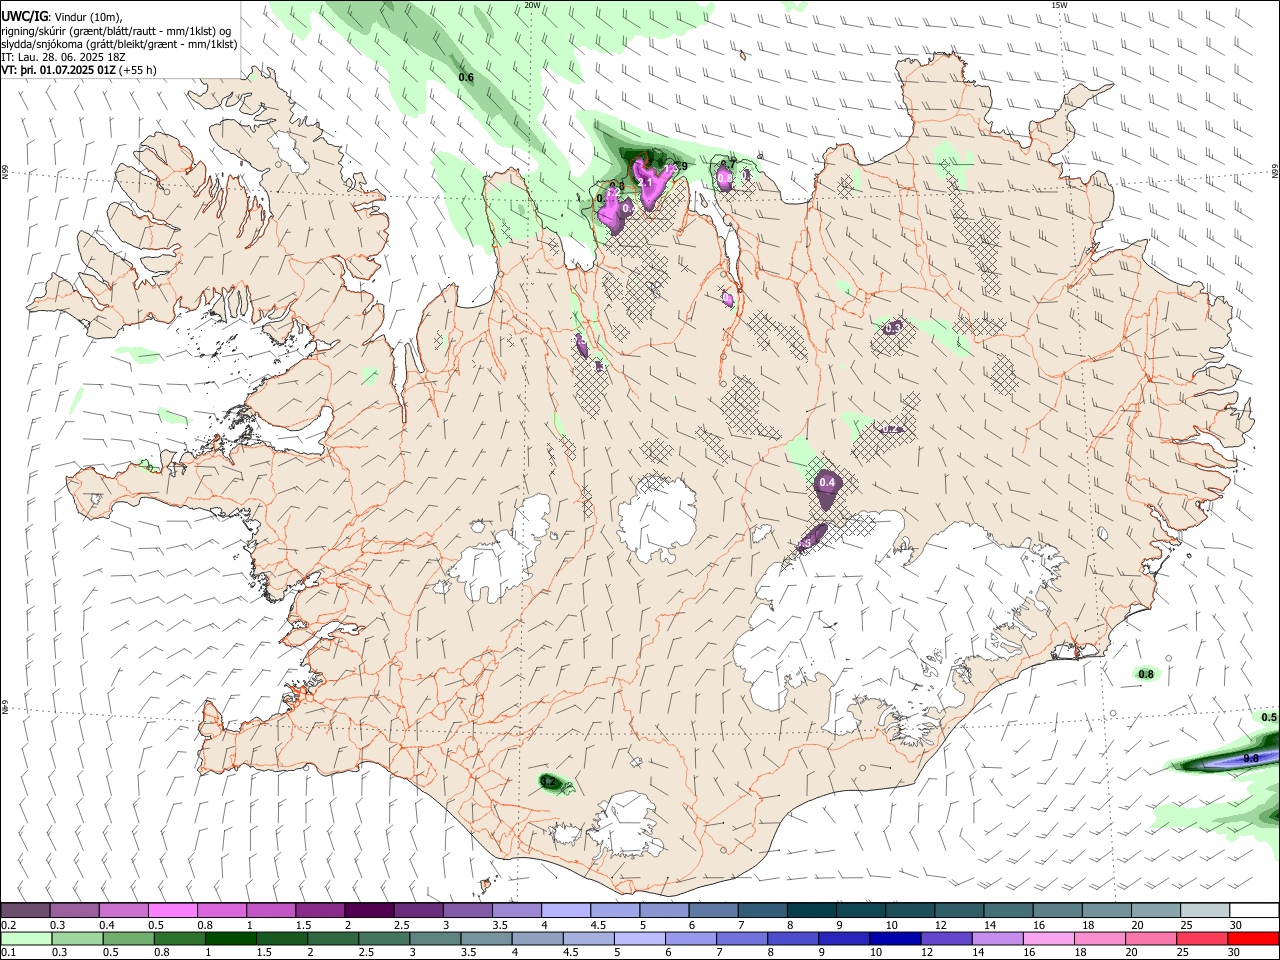
Task: Click the darkest green swatch in rain legend
Action: pos(230,939)
